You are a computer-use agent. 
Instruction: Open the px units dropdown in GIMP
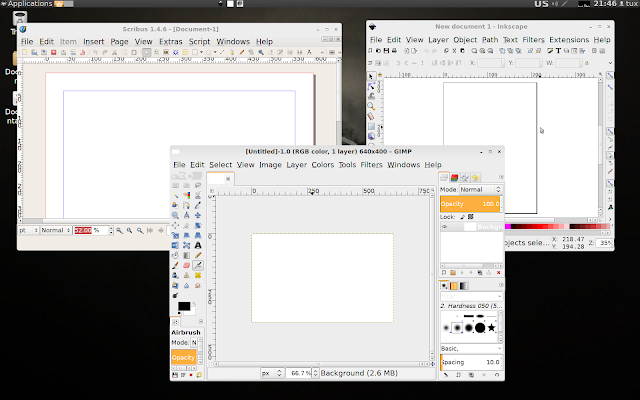coord(271,373)
